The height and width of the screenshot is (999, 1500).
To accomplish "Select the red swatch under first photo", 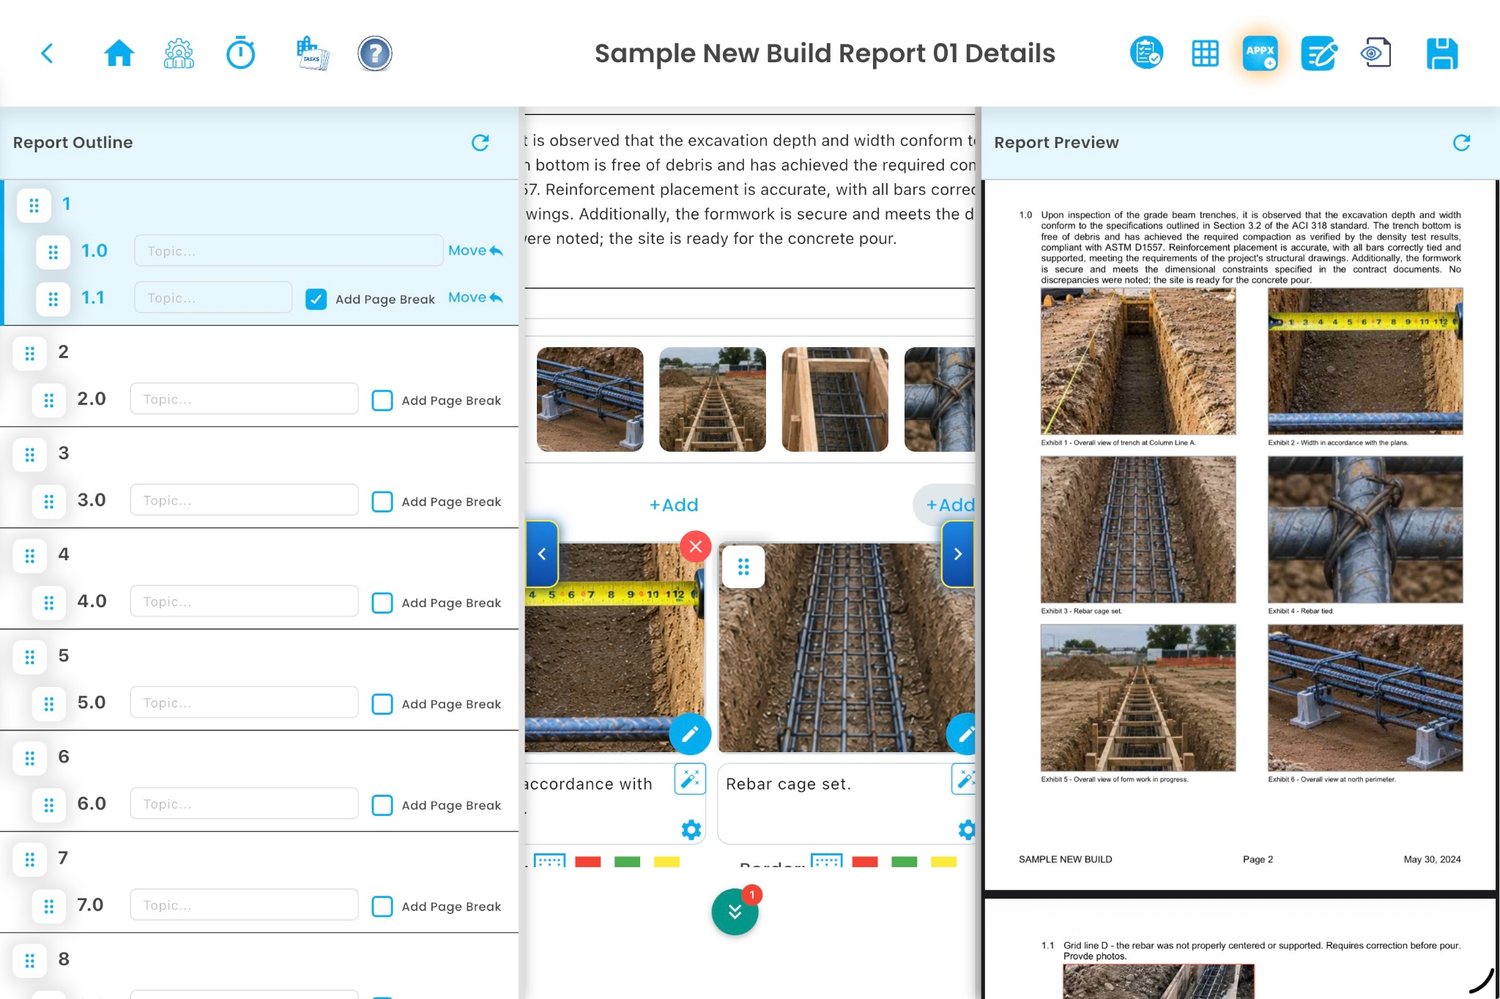I will point(588,861).
